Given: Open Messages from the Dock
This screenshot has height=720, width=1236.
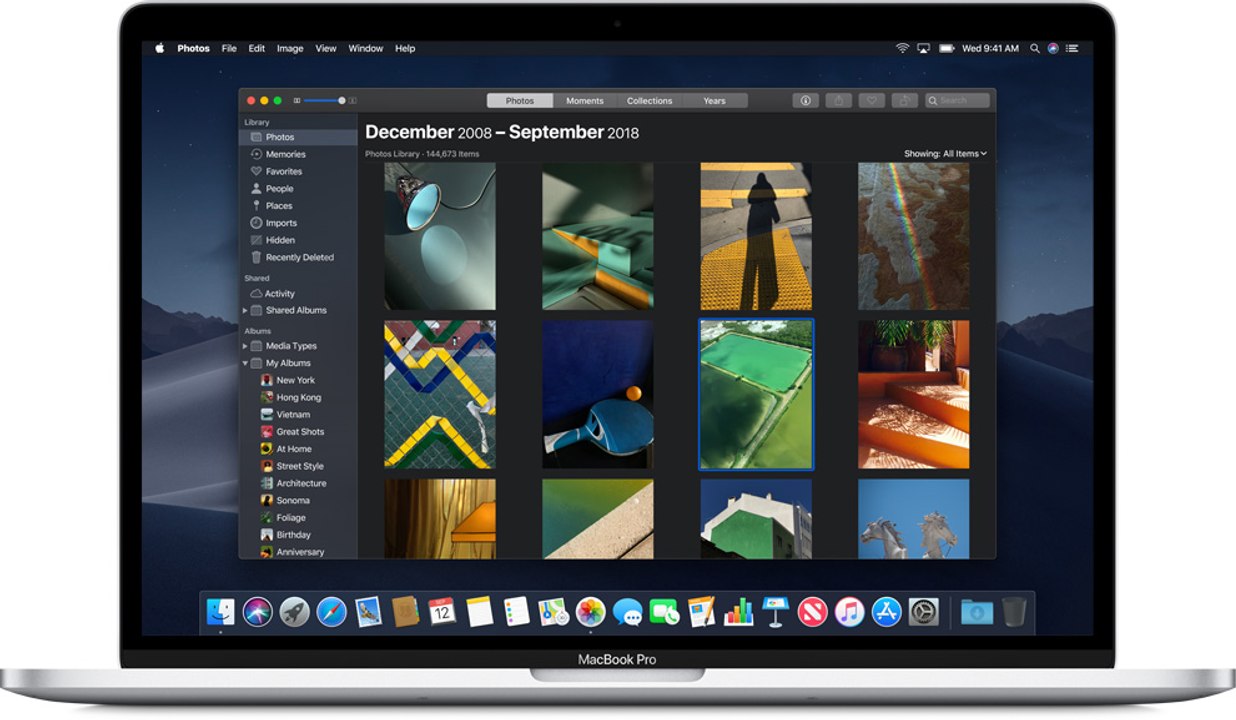Looking at the screenshot, I should [628, 611].
